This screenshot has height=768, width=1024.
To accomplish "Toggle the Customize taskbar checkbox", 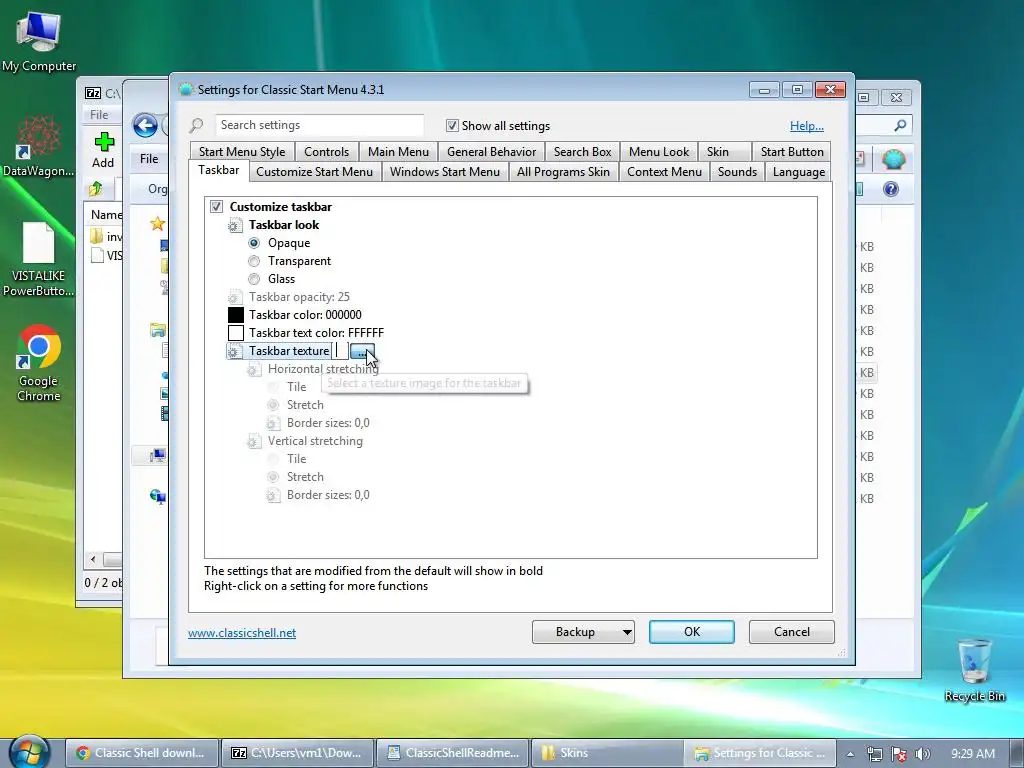I will point(216,206).
